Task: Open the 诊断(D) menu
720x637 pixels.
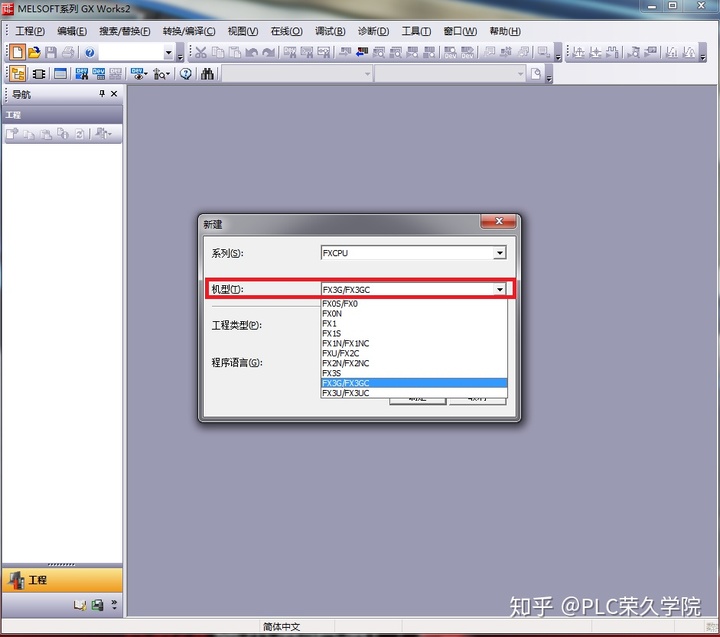Action: [x=373, y=31]
